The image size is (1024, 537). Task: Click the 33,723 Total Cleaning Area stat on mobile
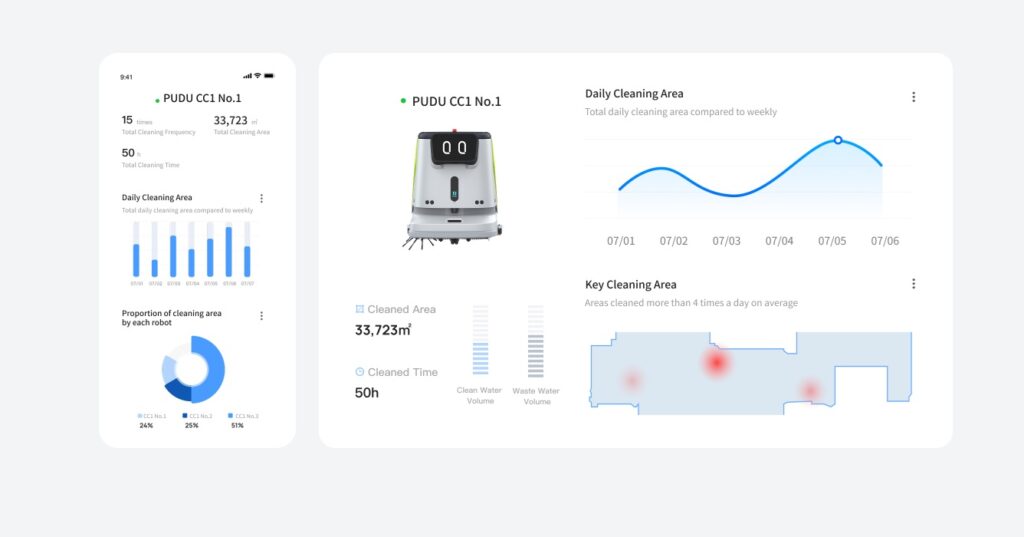231,121
